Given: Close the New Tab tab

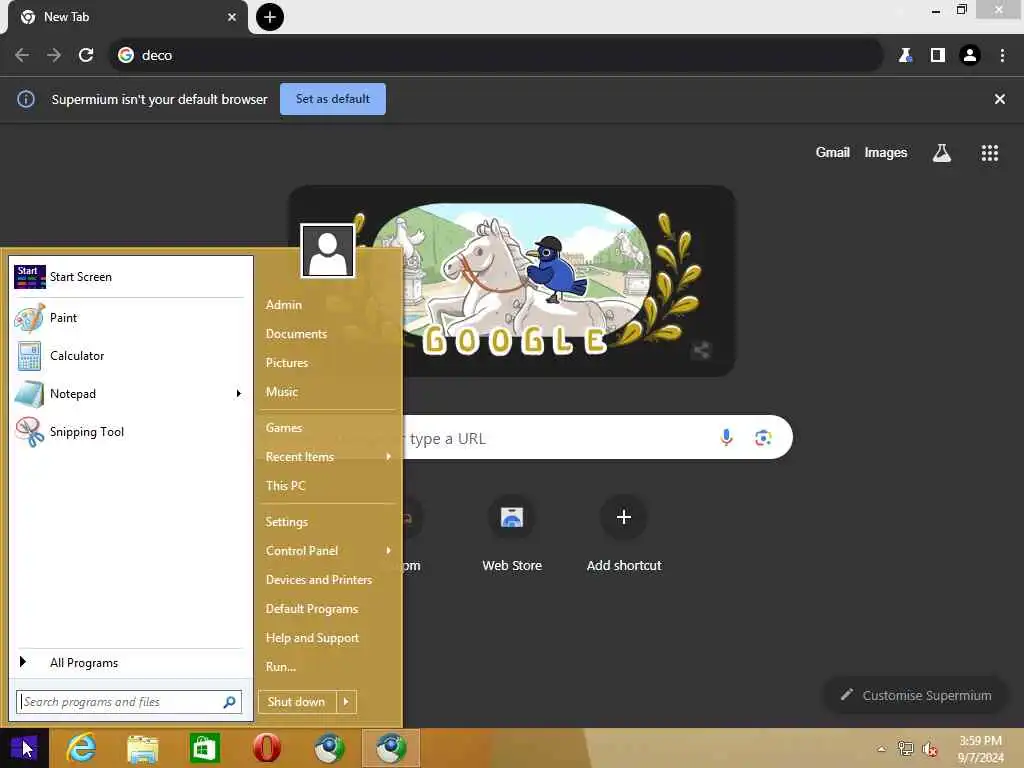Looking at the screenshot, I should pos(232,18).
